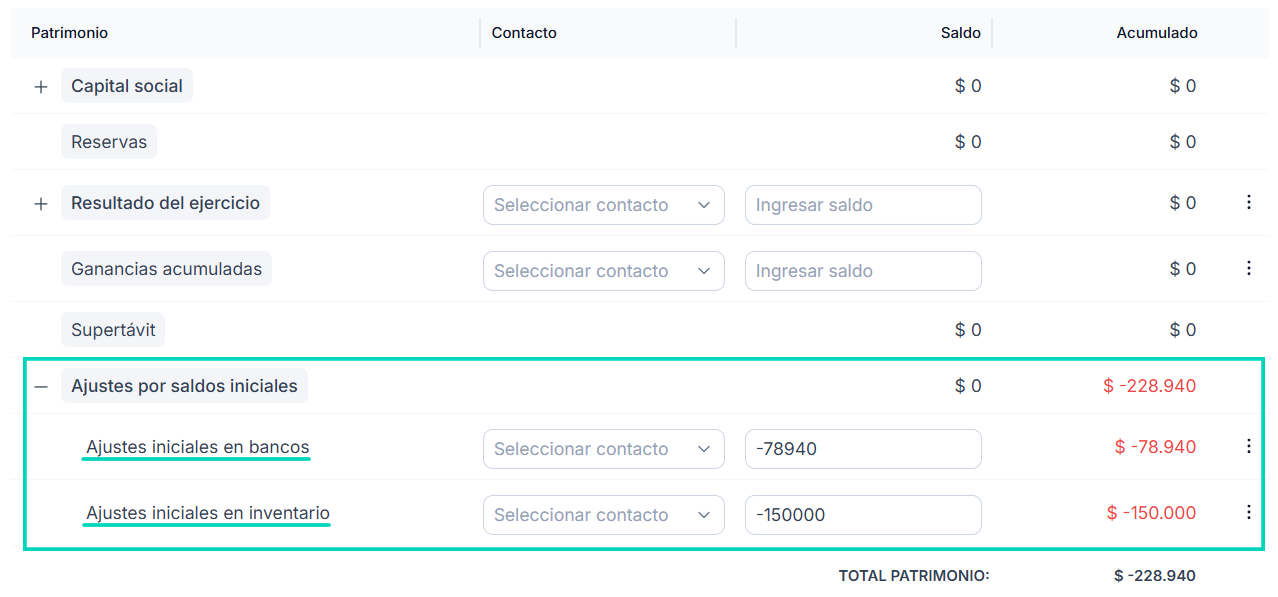Open contact dropdown for Resultado del ejercicio
1278x597 pixels.
[603, 204]
